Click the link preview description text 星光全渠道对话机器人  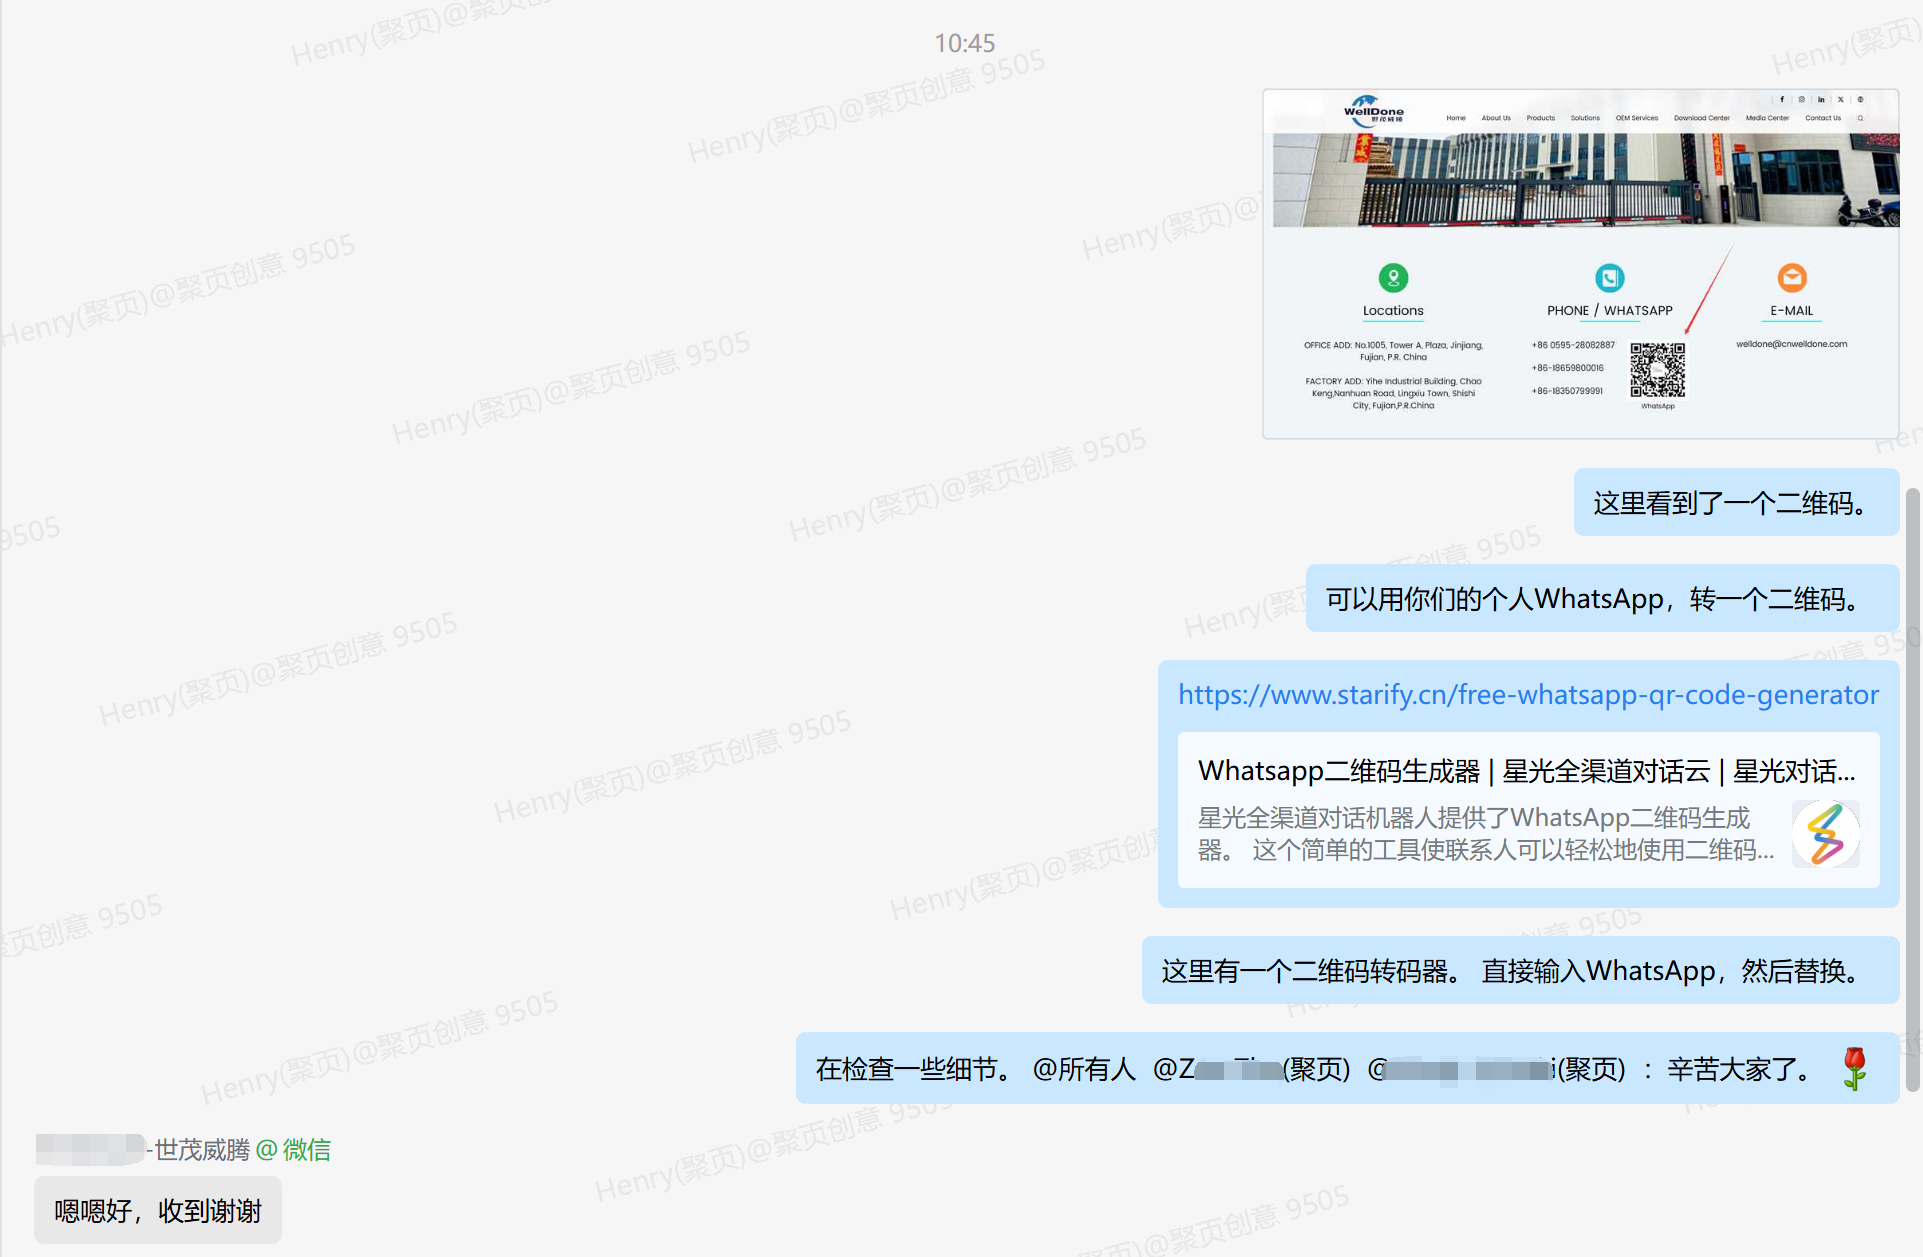click(1486, 834)
